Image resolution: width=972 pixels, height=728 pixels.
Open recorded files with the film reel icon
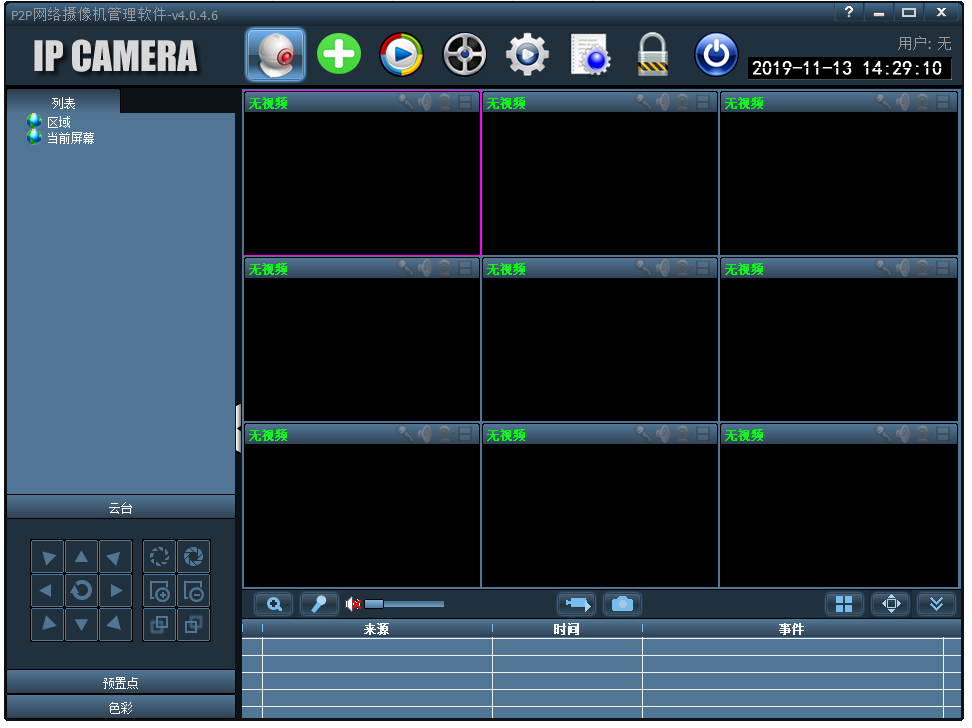[464, 54]
